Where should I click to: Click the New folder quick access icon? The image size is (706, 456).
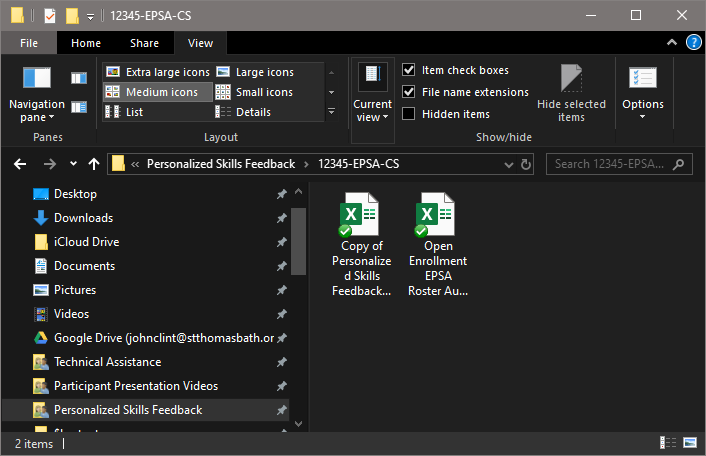tap(72, 16)
